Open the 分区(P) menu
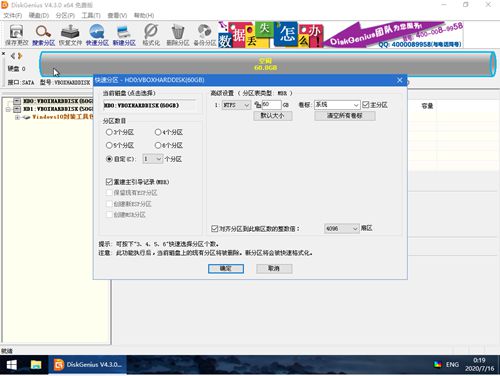 point(65,15)
